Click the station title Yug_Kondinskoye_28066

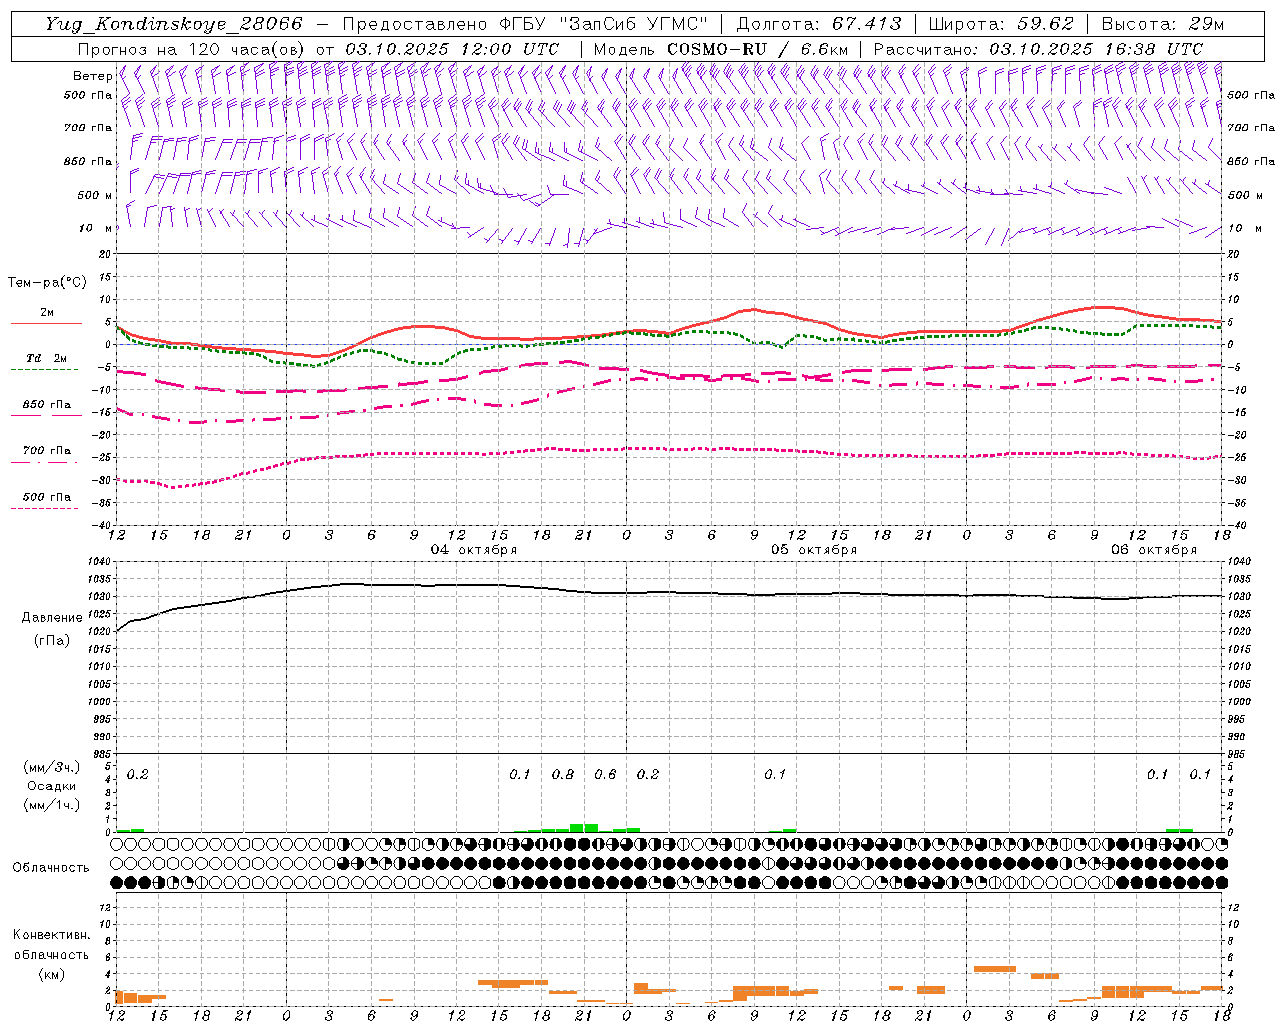coord(174,24)
